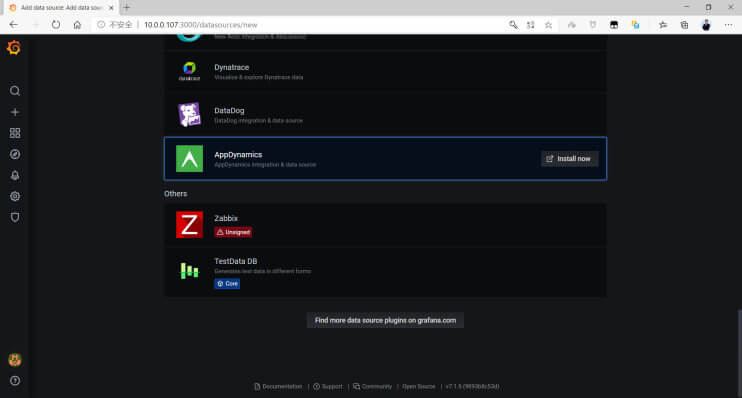Open the Open Source footer link
The image size is (742, 398).
(419, 387)
